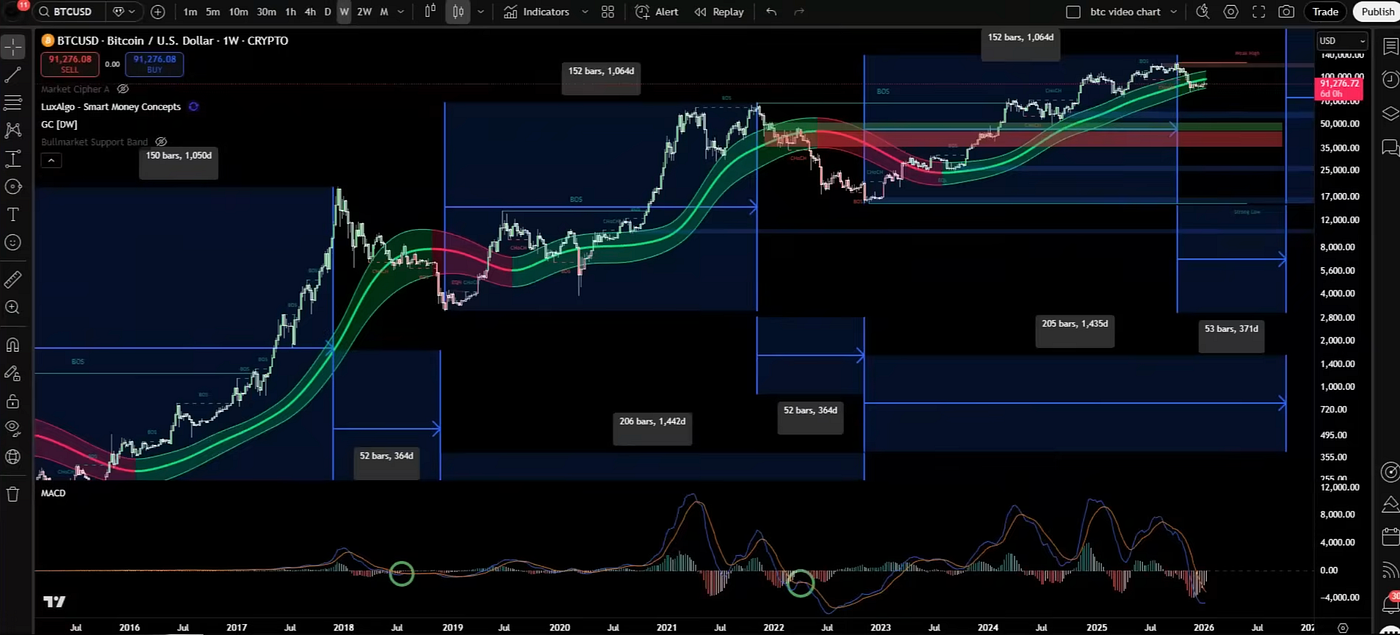The width and height of the screenshot is (1400, 635).
Task: Select the geometric shapes brush tool
Action: (13, 186)
